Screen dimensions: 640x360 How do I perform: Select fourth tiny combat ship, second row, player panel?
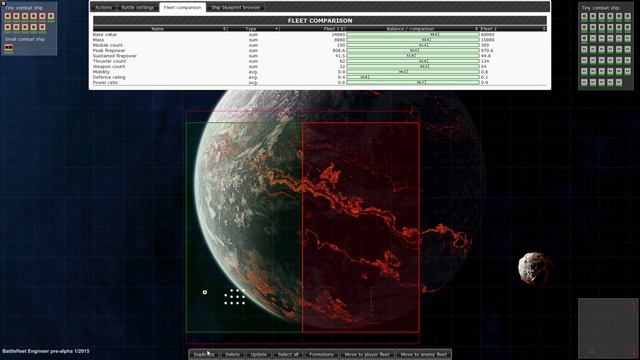pyautogui.click(x=33, y=27)
